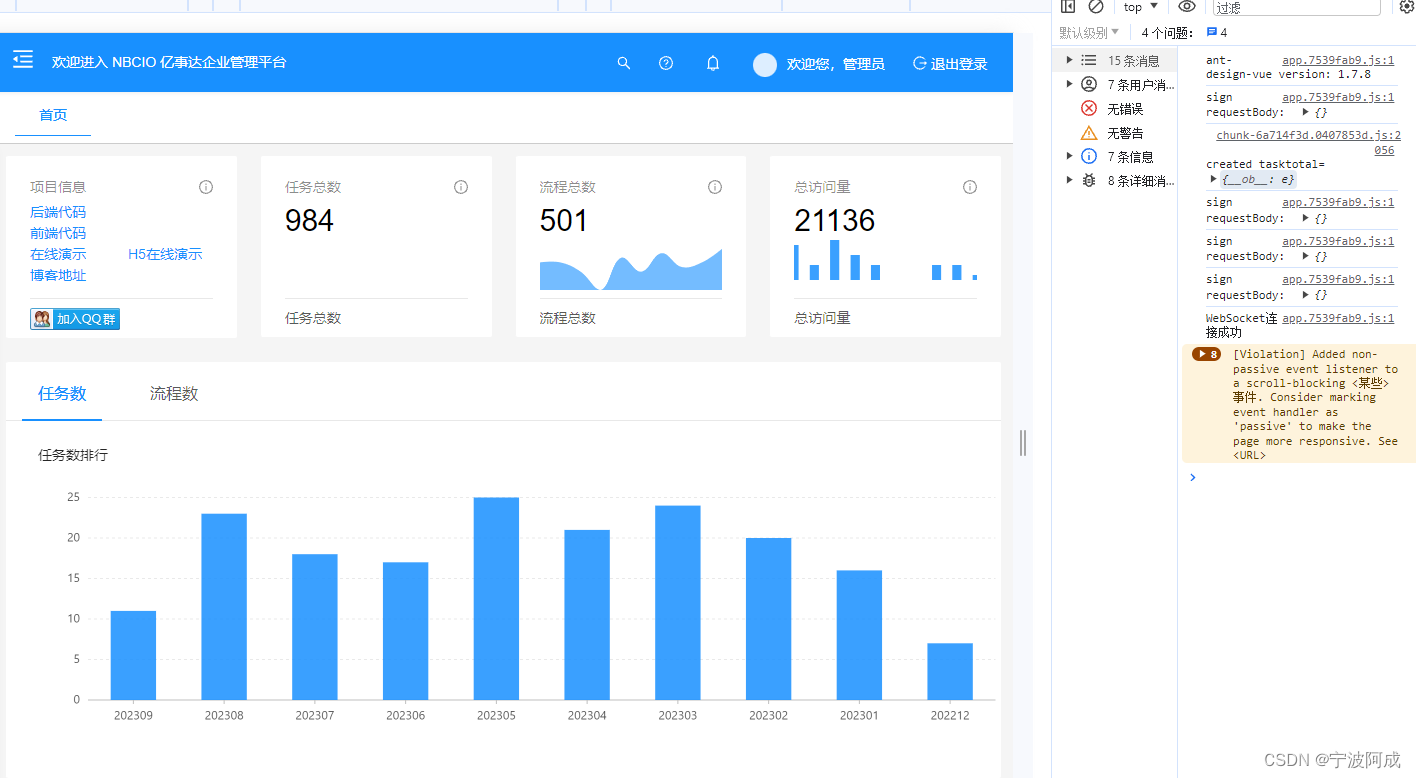Screen dimensions: 1416x778
Task: Clear the console with the ban icon
Action: [1096, 6]
